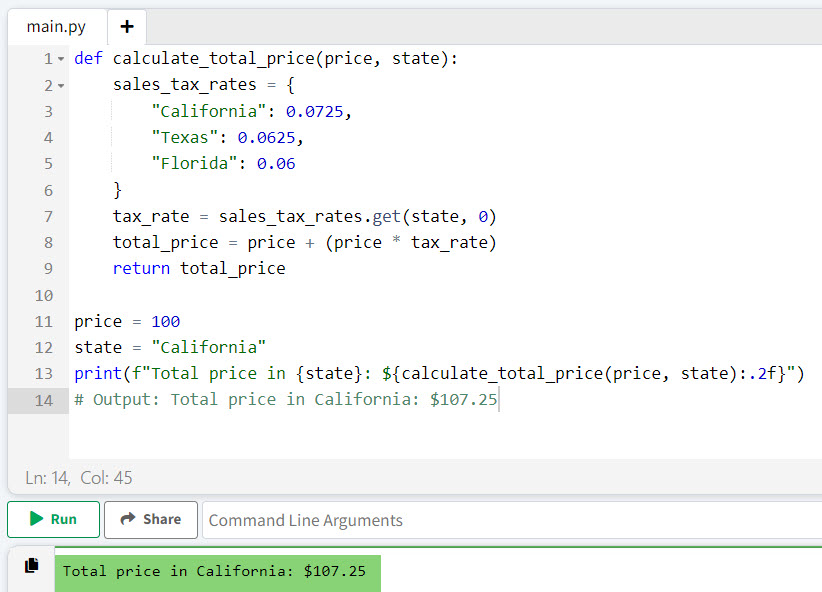Select the main.py tab
The height and width of the screenshot is (592, 822).
tap(56, 27)
